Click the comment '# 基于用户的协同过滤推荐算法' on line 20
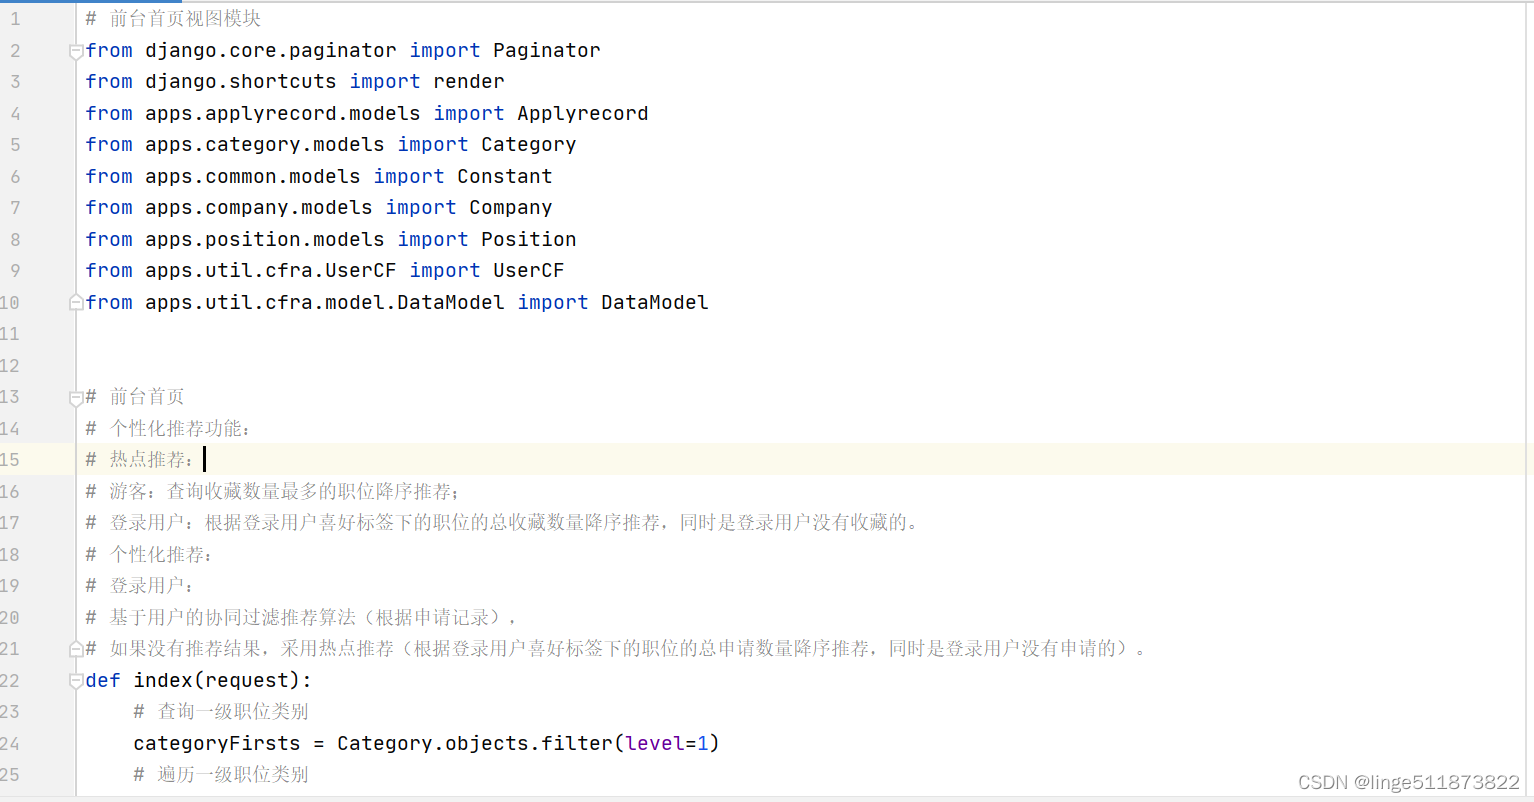 tap(302, 617)
